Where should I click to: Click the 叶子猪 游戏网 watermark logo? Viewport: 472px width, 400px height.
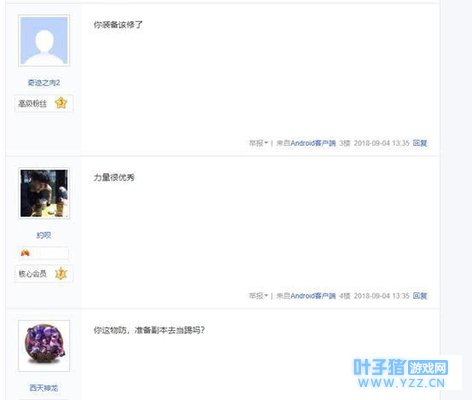coord(401,367)
